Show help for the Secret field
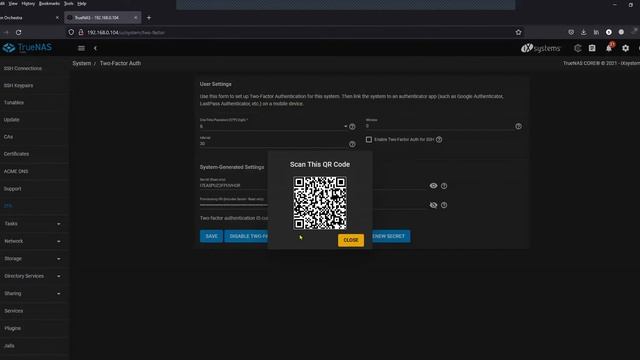Viewport: 640px width, 360px height. (444, 186)
